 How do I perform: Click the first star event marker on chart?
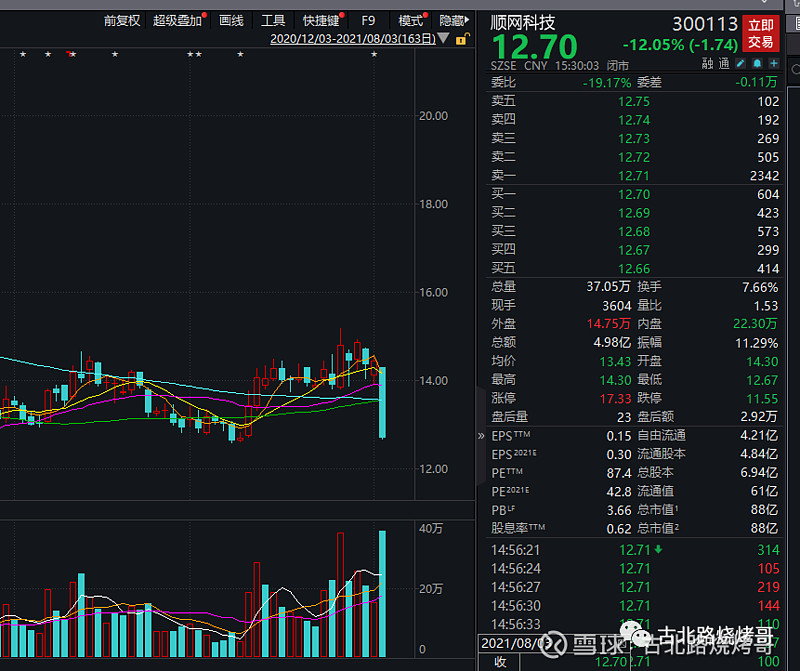(23, 54)
